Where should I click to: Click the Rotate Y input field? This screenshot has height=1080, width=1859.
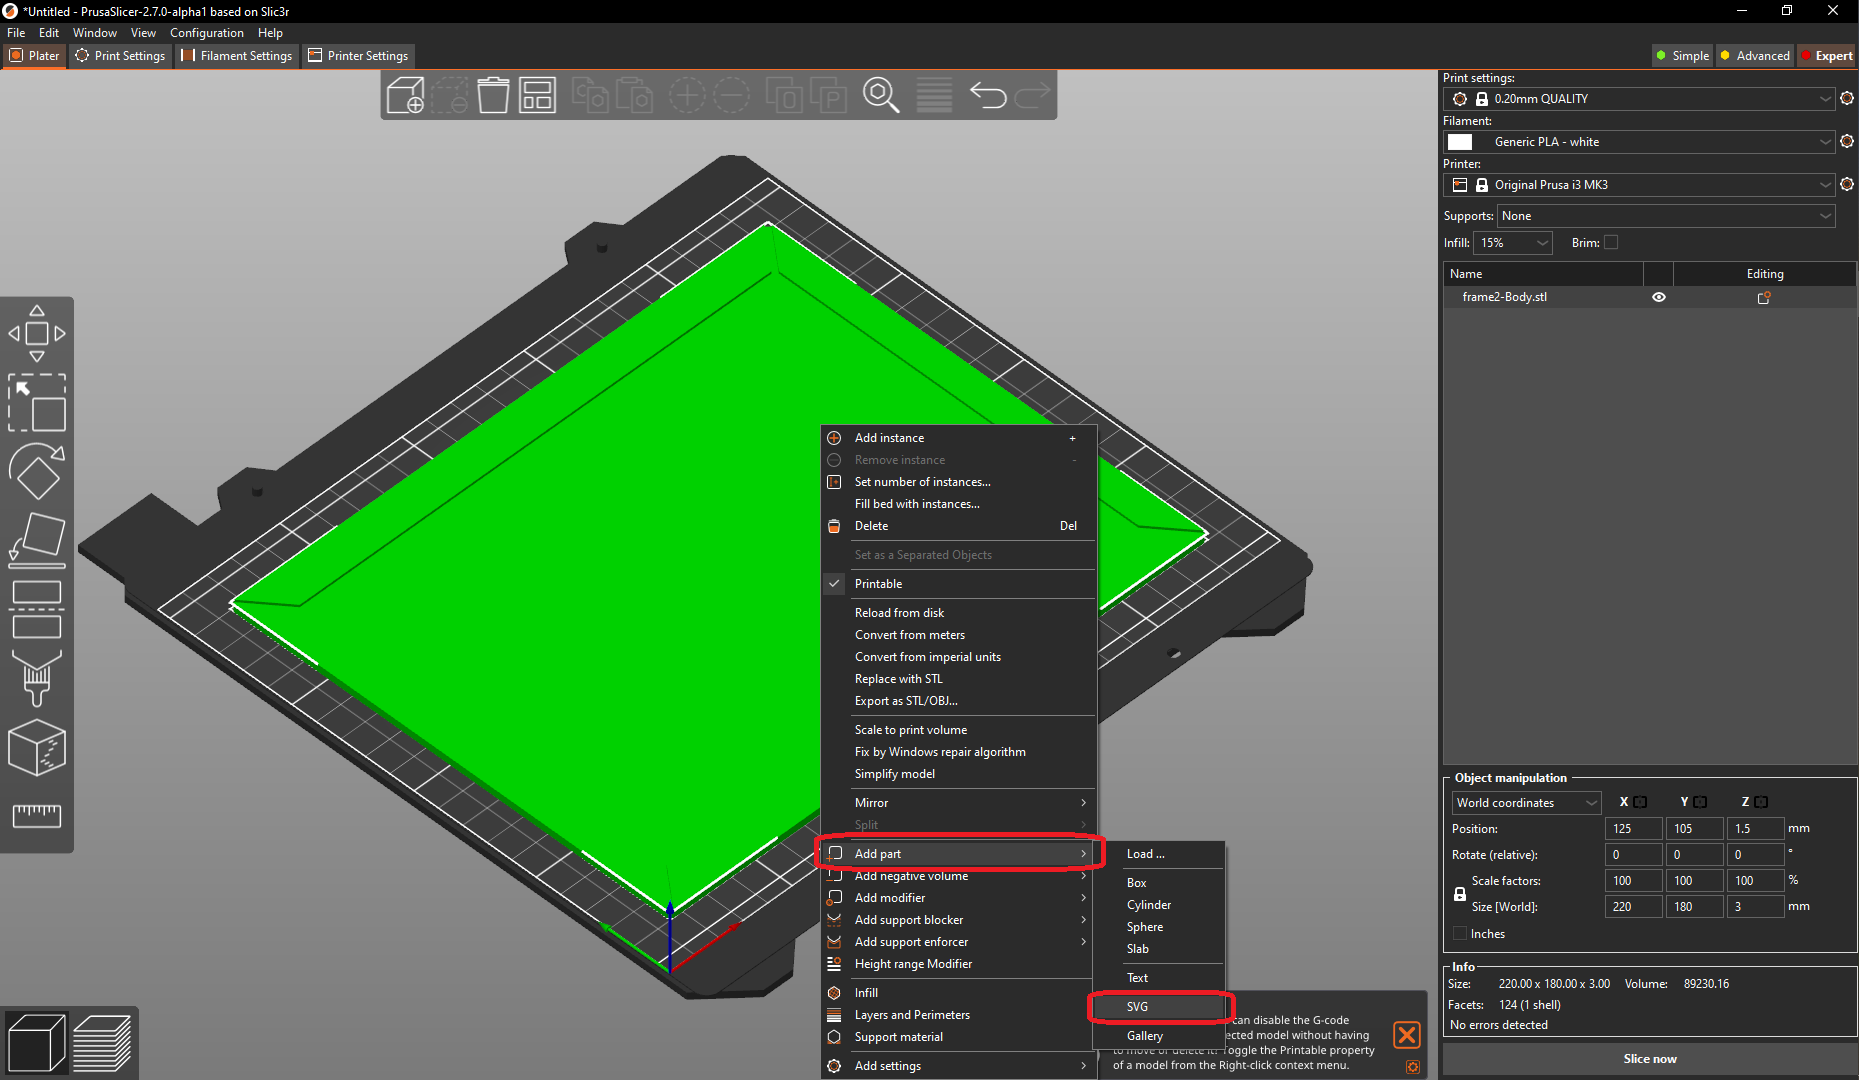click(x=1695, y=855)
